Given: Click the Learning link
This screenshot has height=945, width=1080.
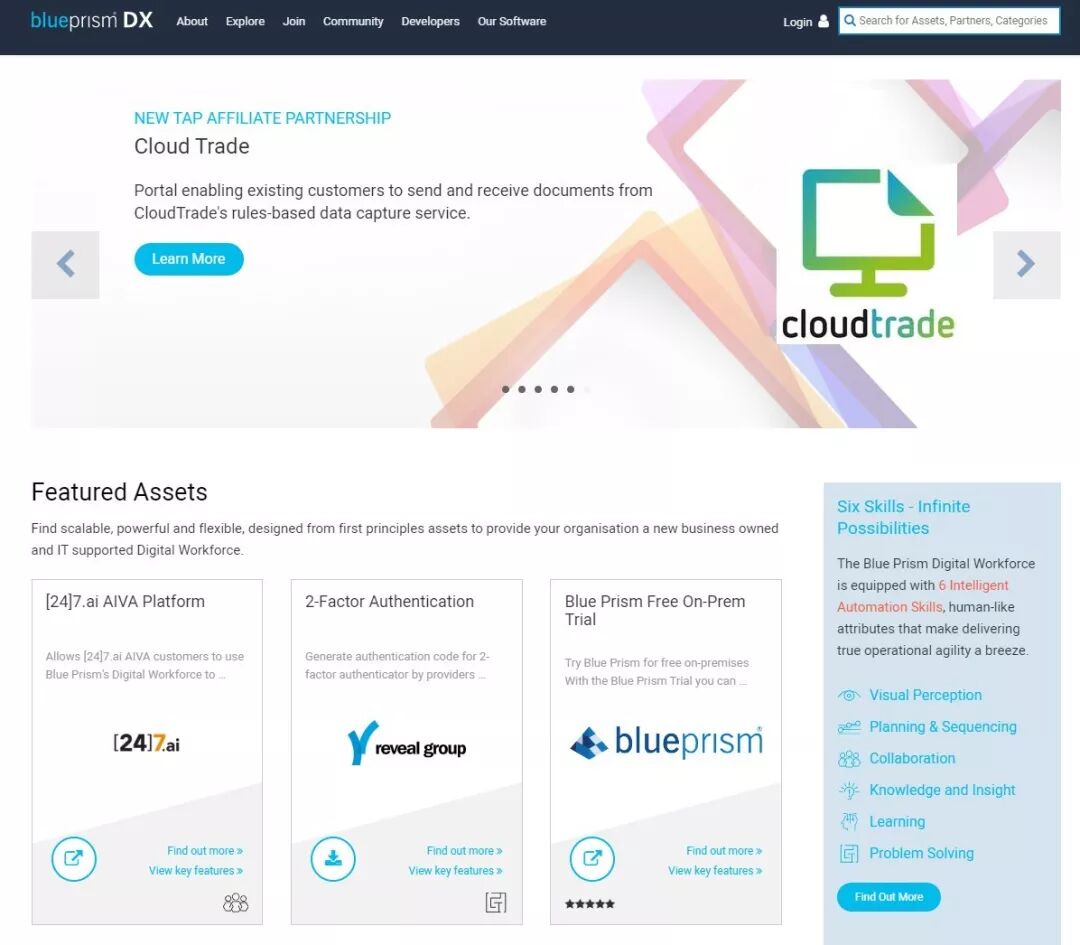Looking at the screenshot, I should coord(897,822).
